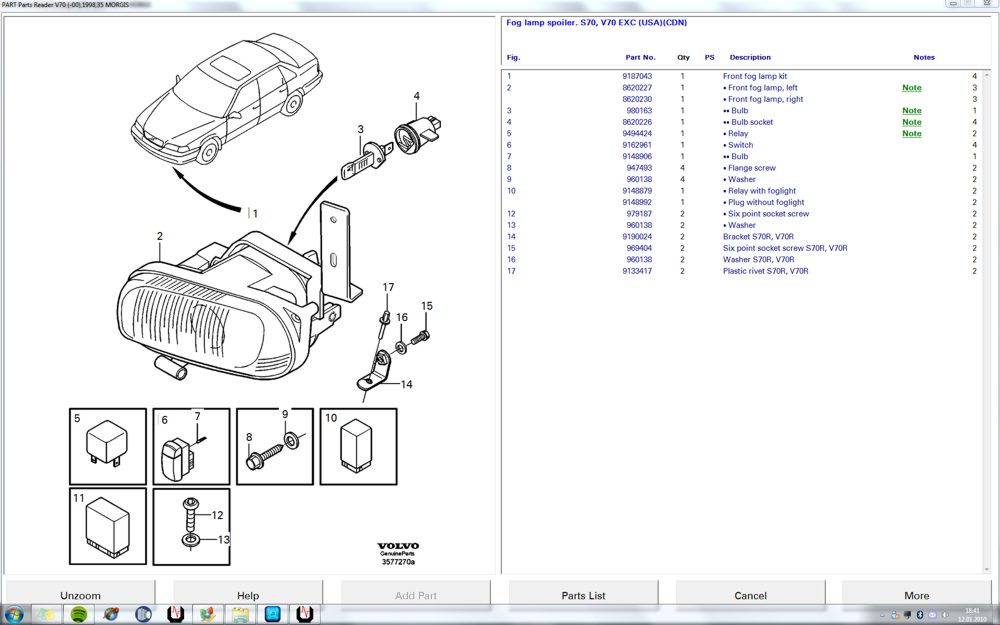Open the Note link for Bulb socket
This screenshot has height=625, width=1000.
click(x=911, y=122)
